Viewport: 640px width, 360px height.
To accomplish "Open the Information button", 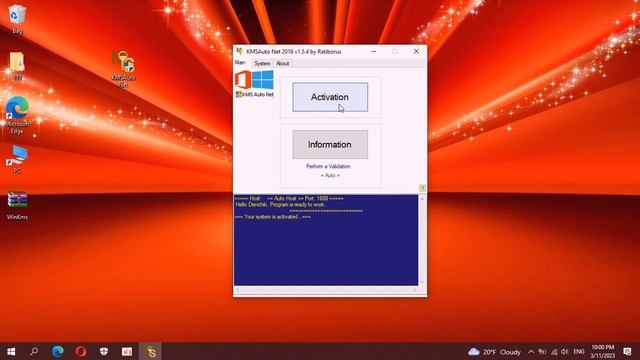I will (330, 144).
